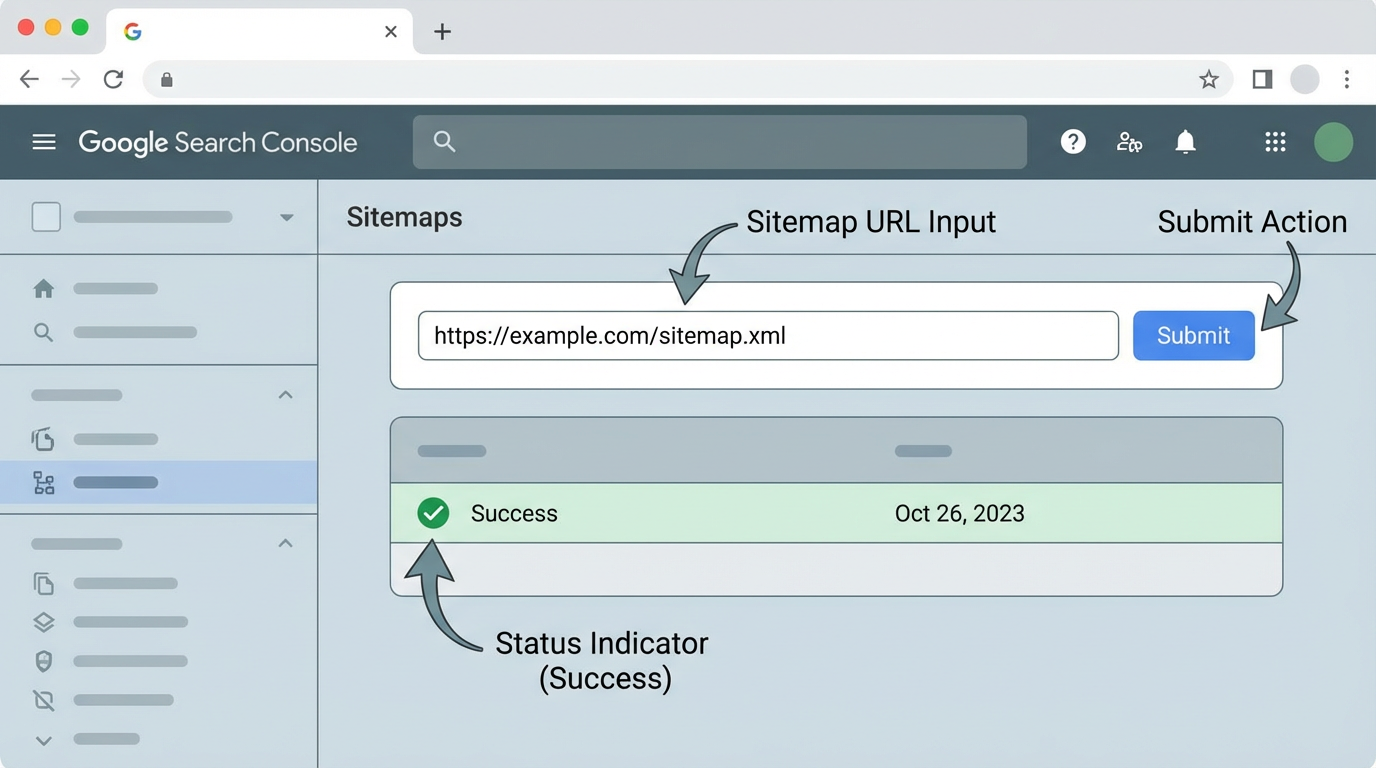Expand the property selector dropdown

tap(287, 217)
